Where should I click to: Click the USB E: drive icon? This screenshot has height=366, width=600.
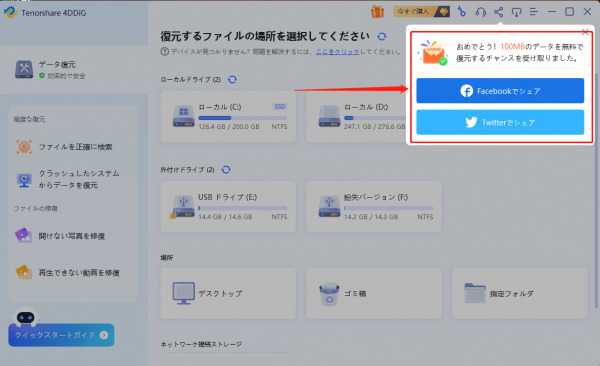tap(183, 207)
